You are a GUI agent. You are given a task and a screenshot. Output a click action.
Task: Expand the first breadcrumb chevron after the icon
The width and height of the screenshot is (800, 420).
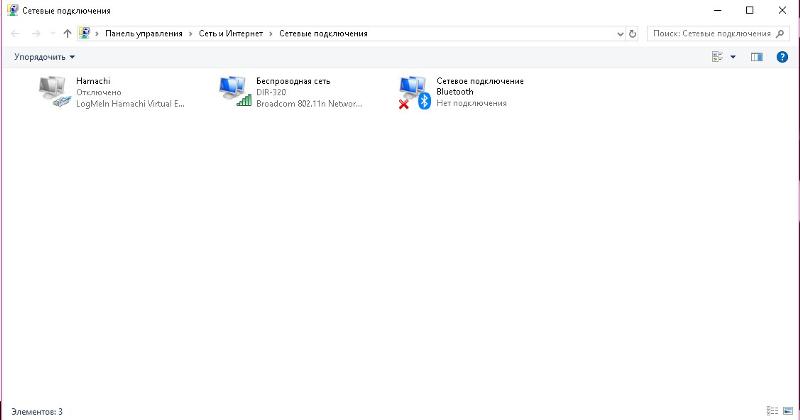coord(97,34)
